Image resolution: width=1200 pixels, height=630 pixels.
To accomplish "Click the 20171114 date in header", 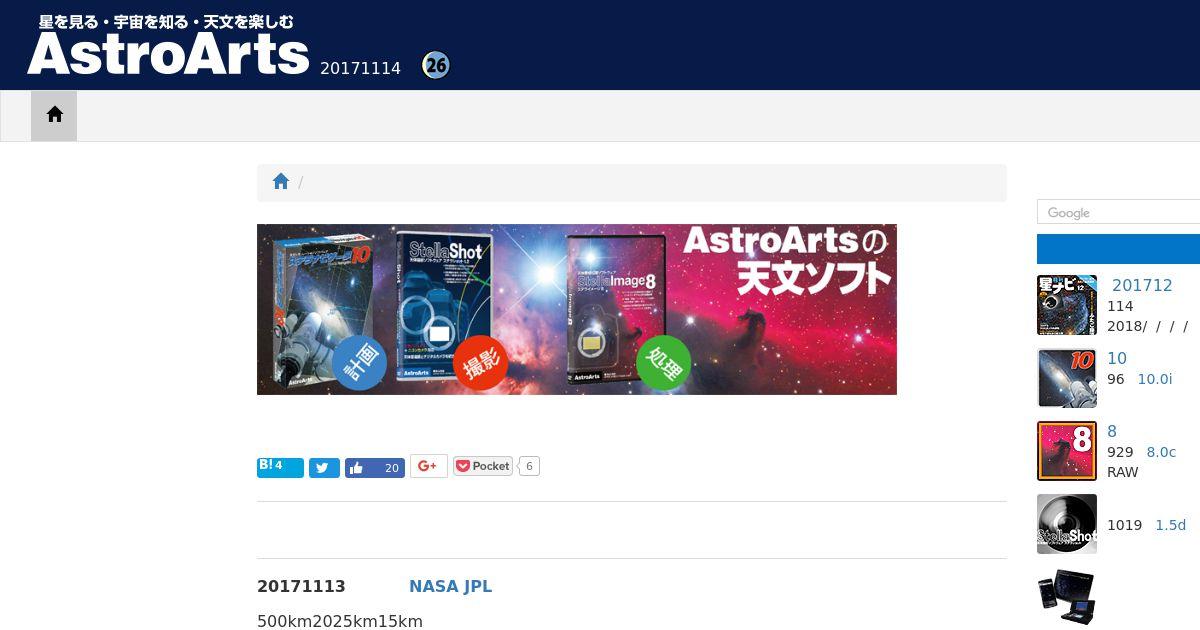I will (360, 68).
